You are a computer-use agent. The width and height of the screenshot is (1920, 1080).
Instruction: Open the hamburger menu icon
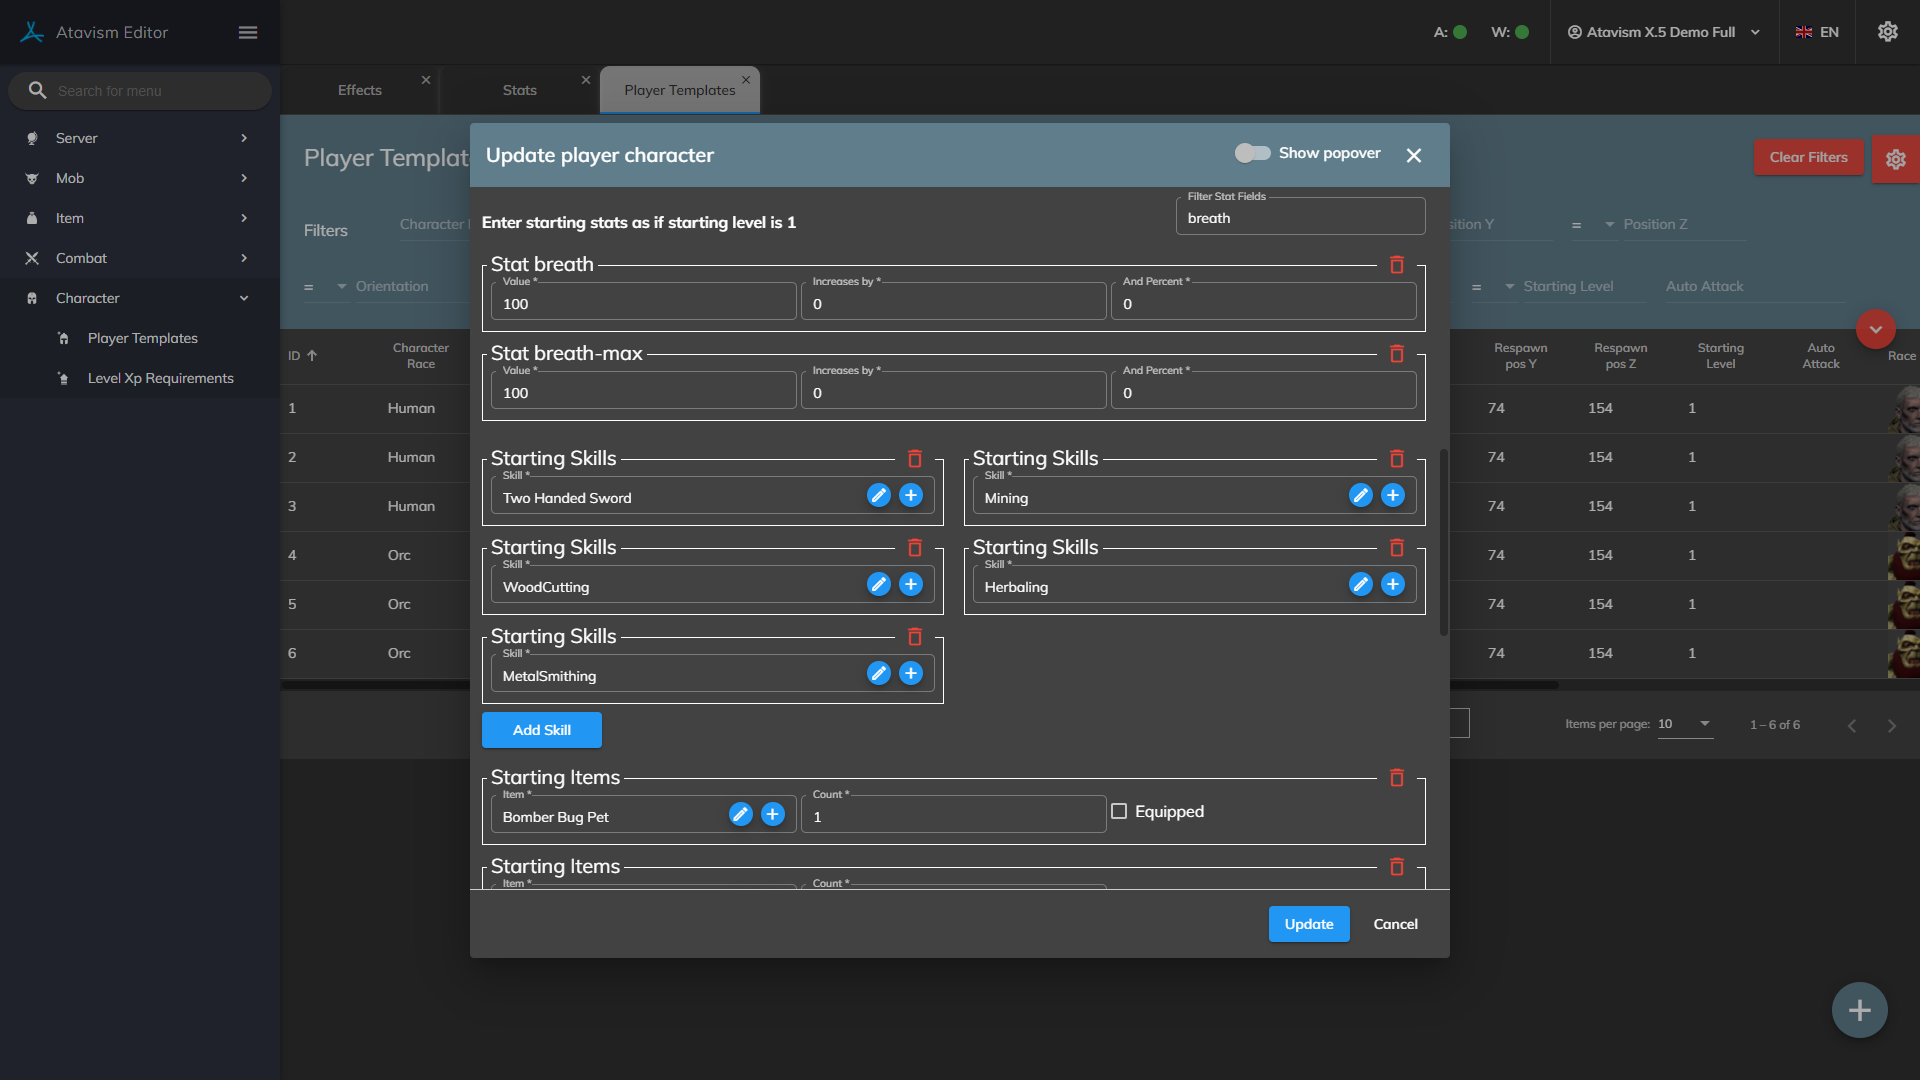tap(248, 33)
